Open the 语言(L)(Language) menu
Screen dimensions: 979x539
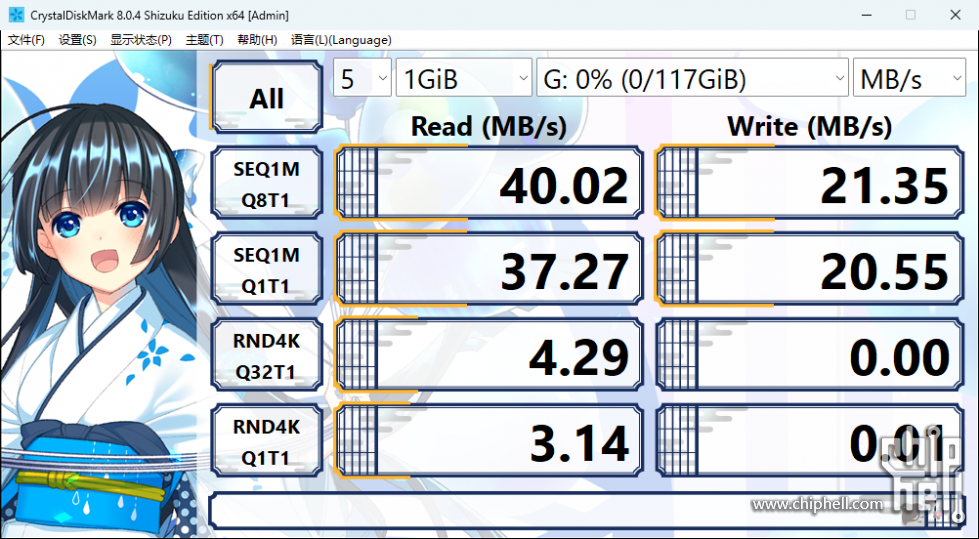[341, 40]
